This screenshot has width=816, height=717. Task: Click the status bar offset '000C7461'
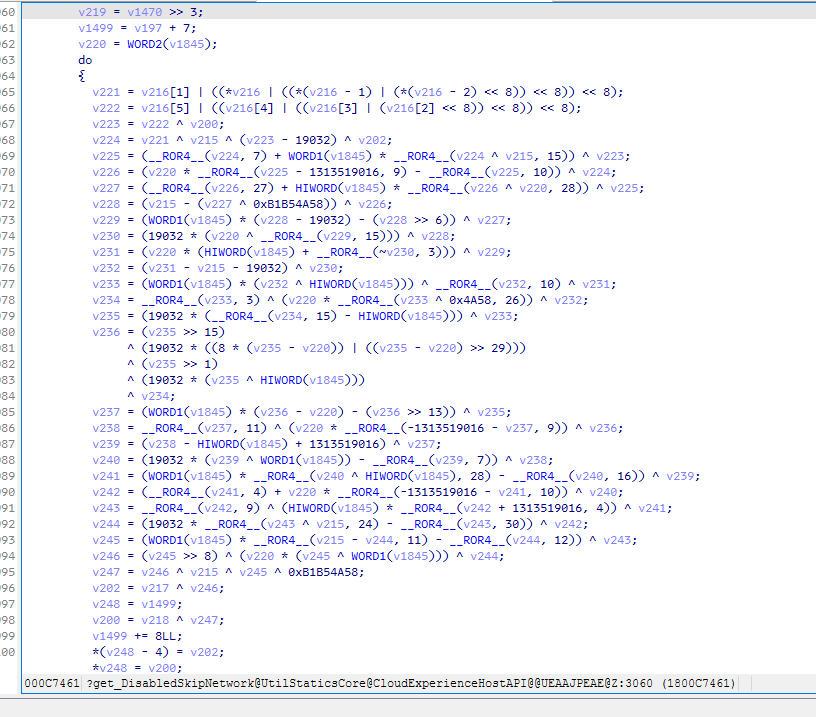52,683
